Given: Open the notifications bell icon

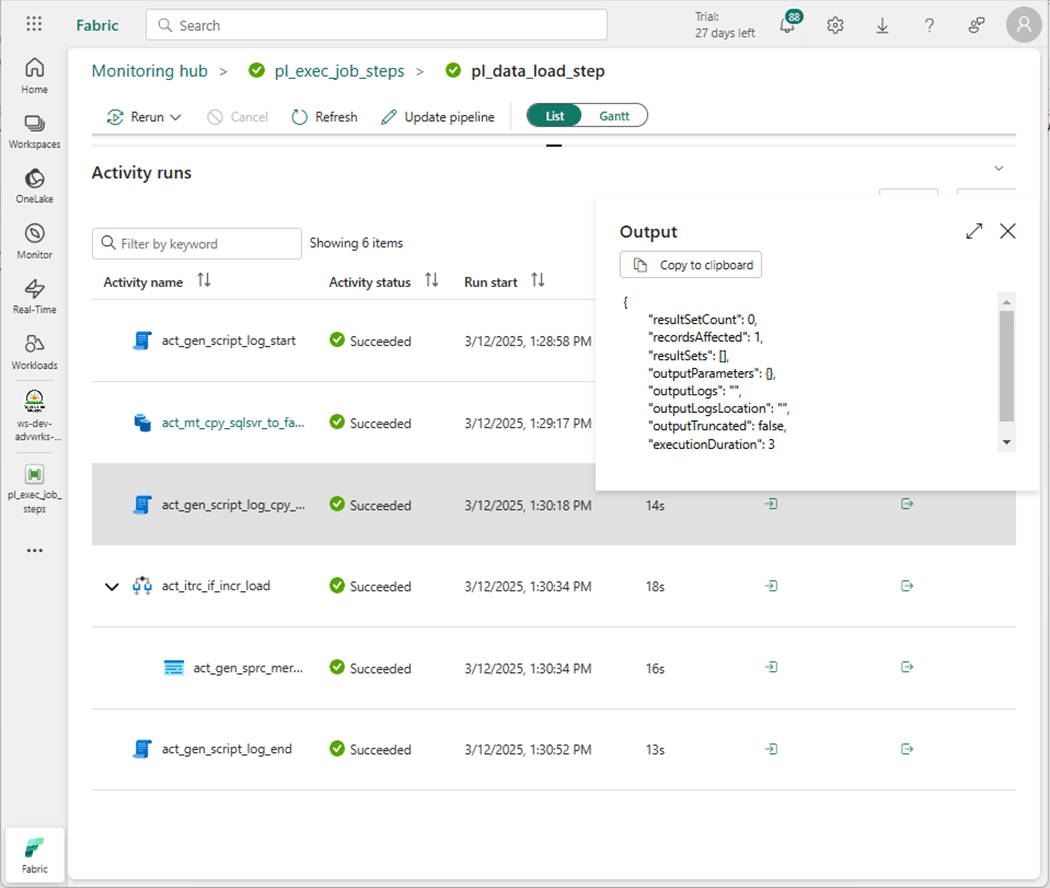Looking at the screenshot, I should (x=788, y=26).
